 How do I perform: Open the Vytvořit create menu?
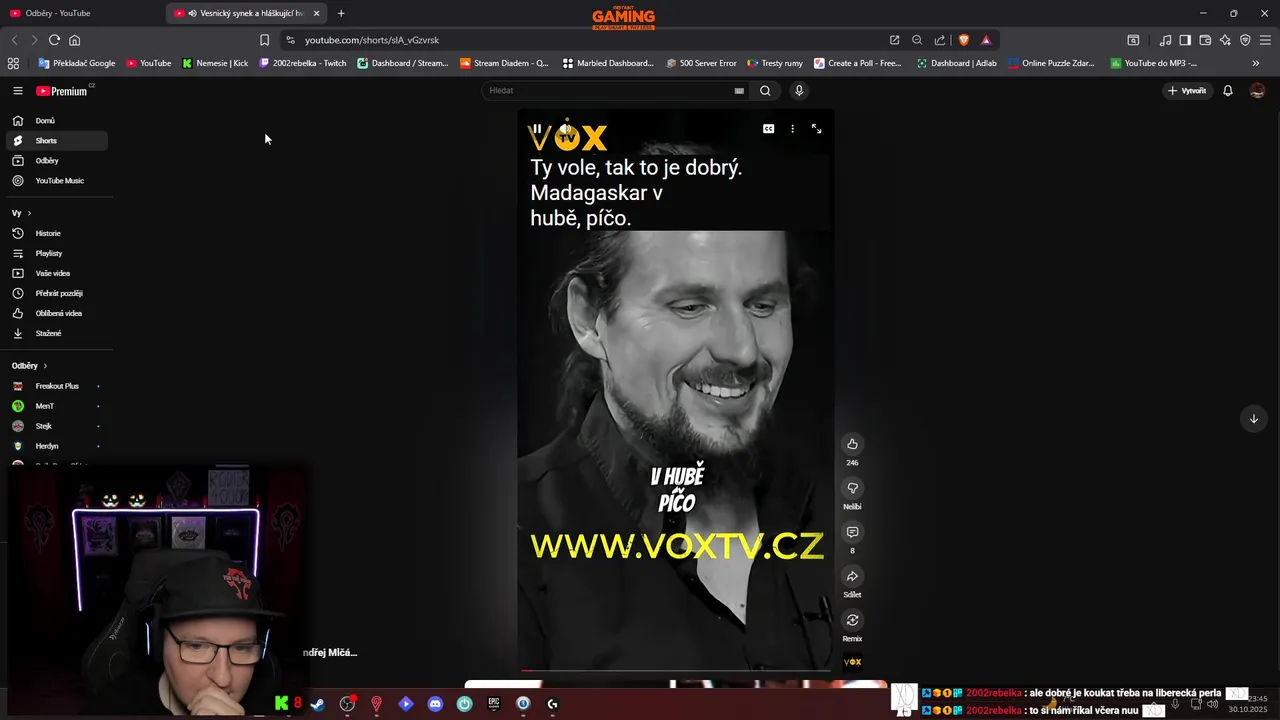tap(1187, 91)
